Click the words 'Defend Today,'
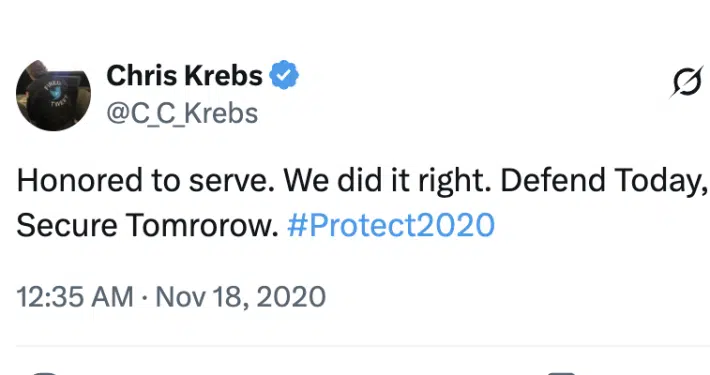710x375 pixels. click(604, 180)
